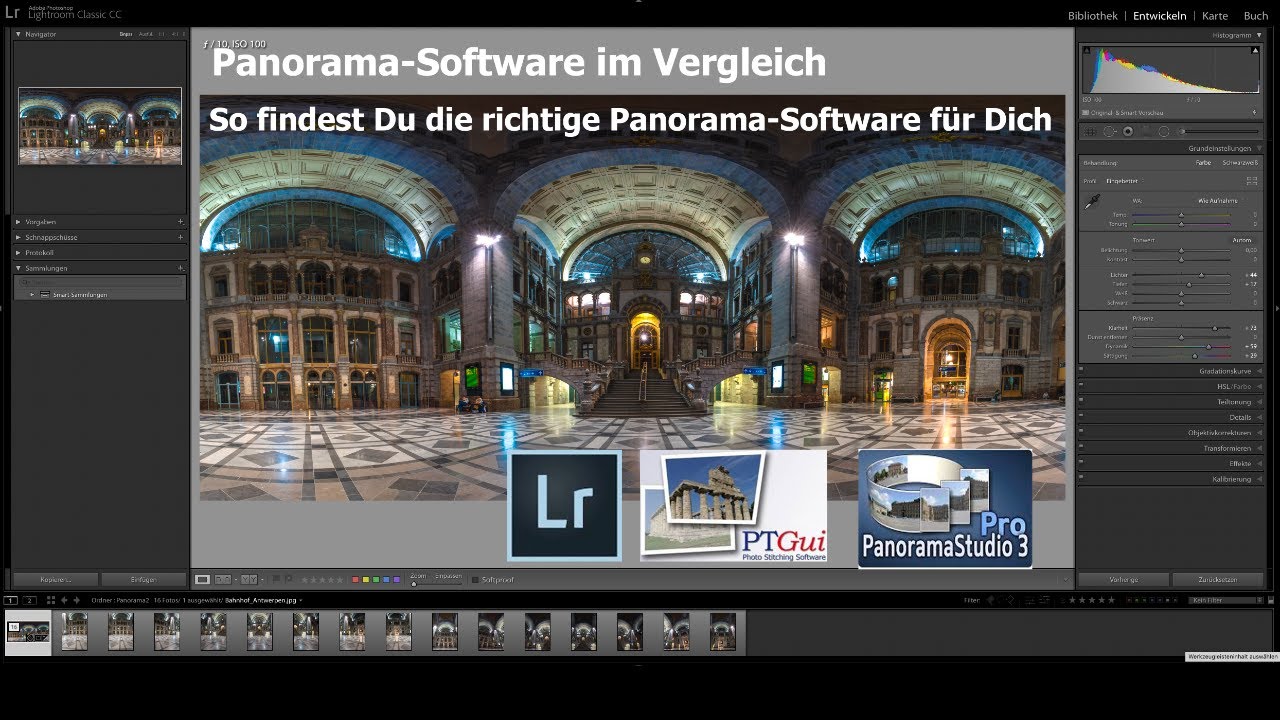Apply red color label swatch
Image resolution: width=1280 pixels, height=720 pixels.
[355, 579]
